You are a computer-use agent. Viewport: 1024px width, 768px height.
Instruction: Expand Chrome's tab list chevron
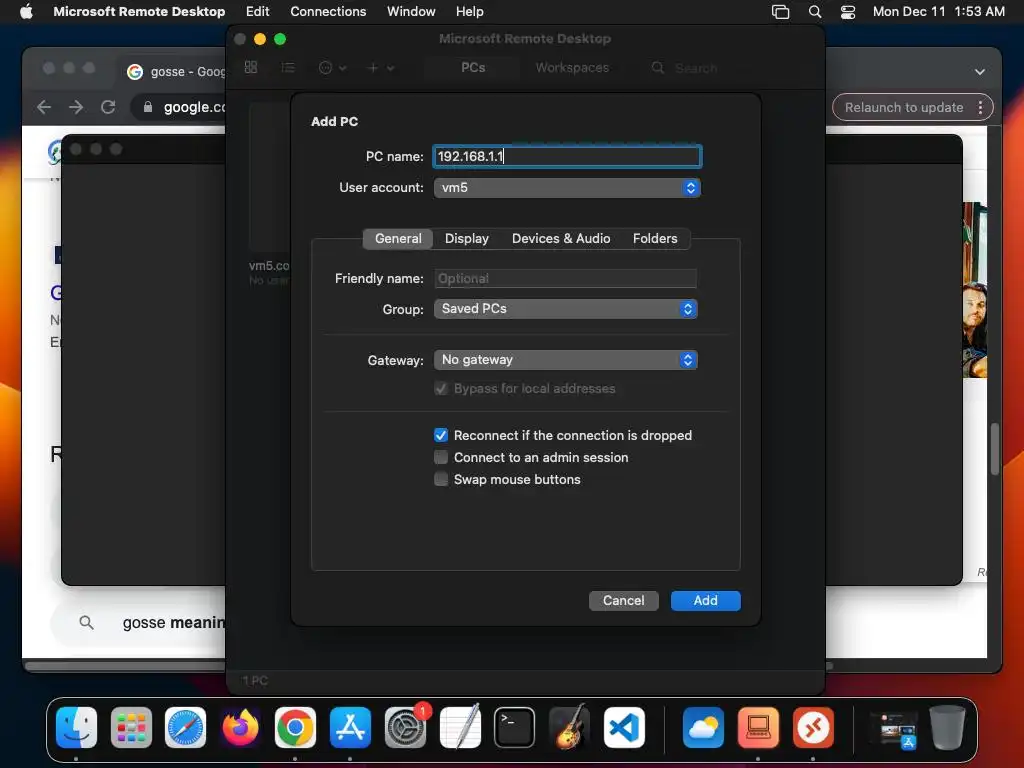point(980,72)
